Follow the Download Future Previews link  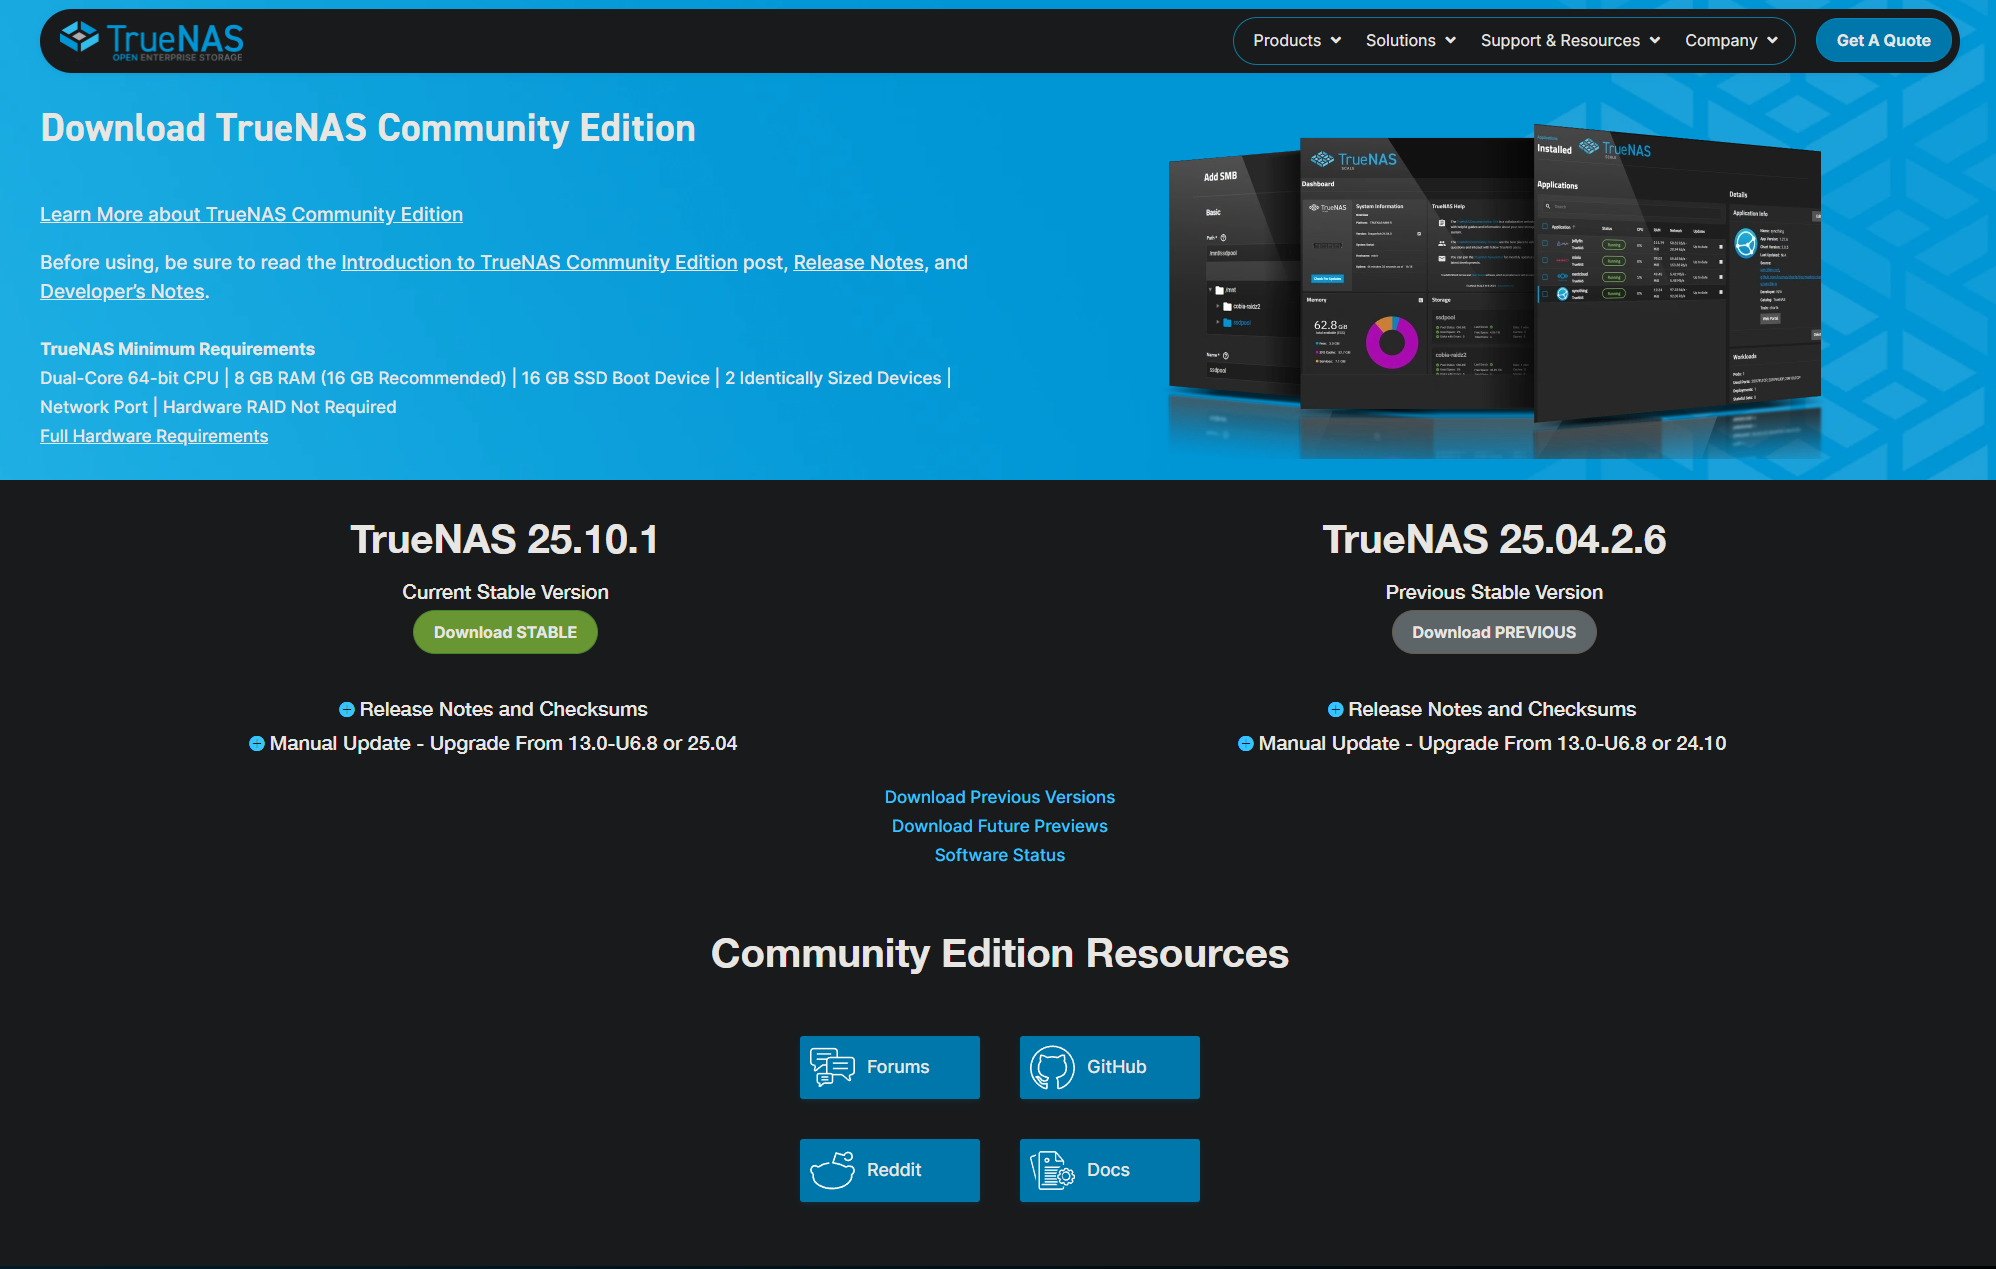click(999, 826)
